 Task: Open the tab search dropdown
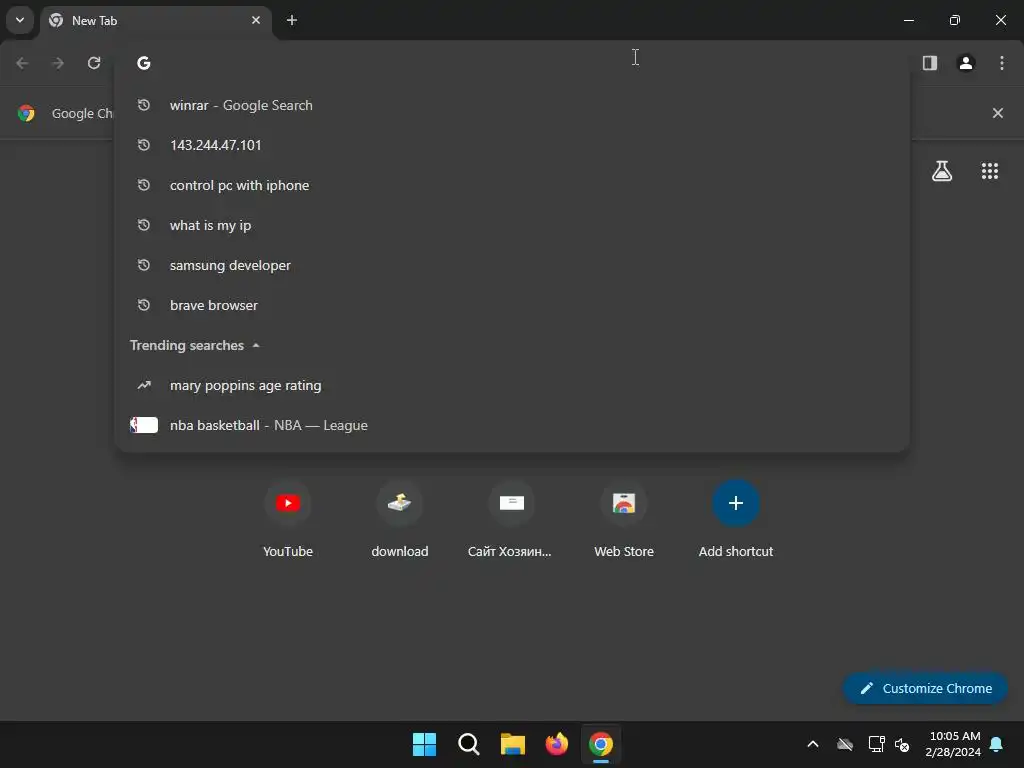tap(20, 20)
